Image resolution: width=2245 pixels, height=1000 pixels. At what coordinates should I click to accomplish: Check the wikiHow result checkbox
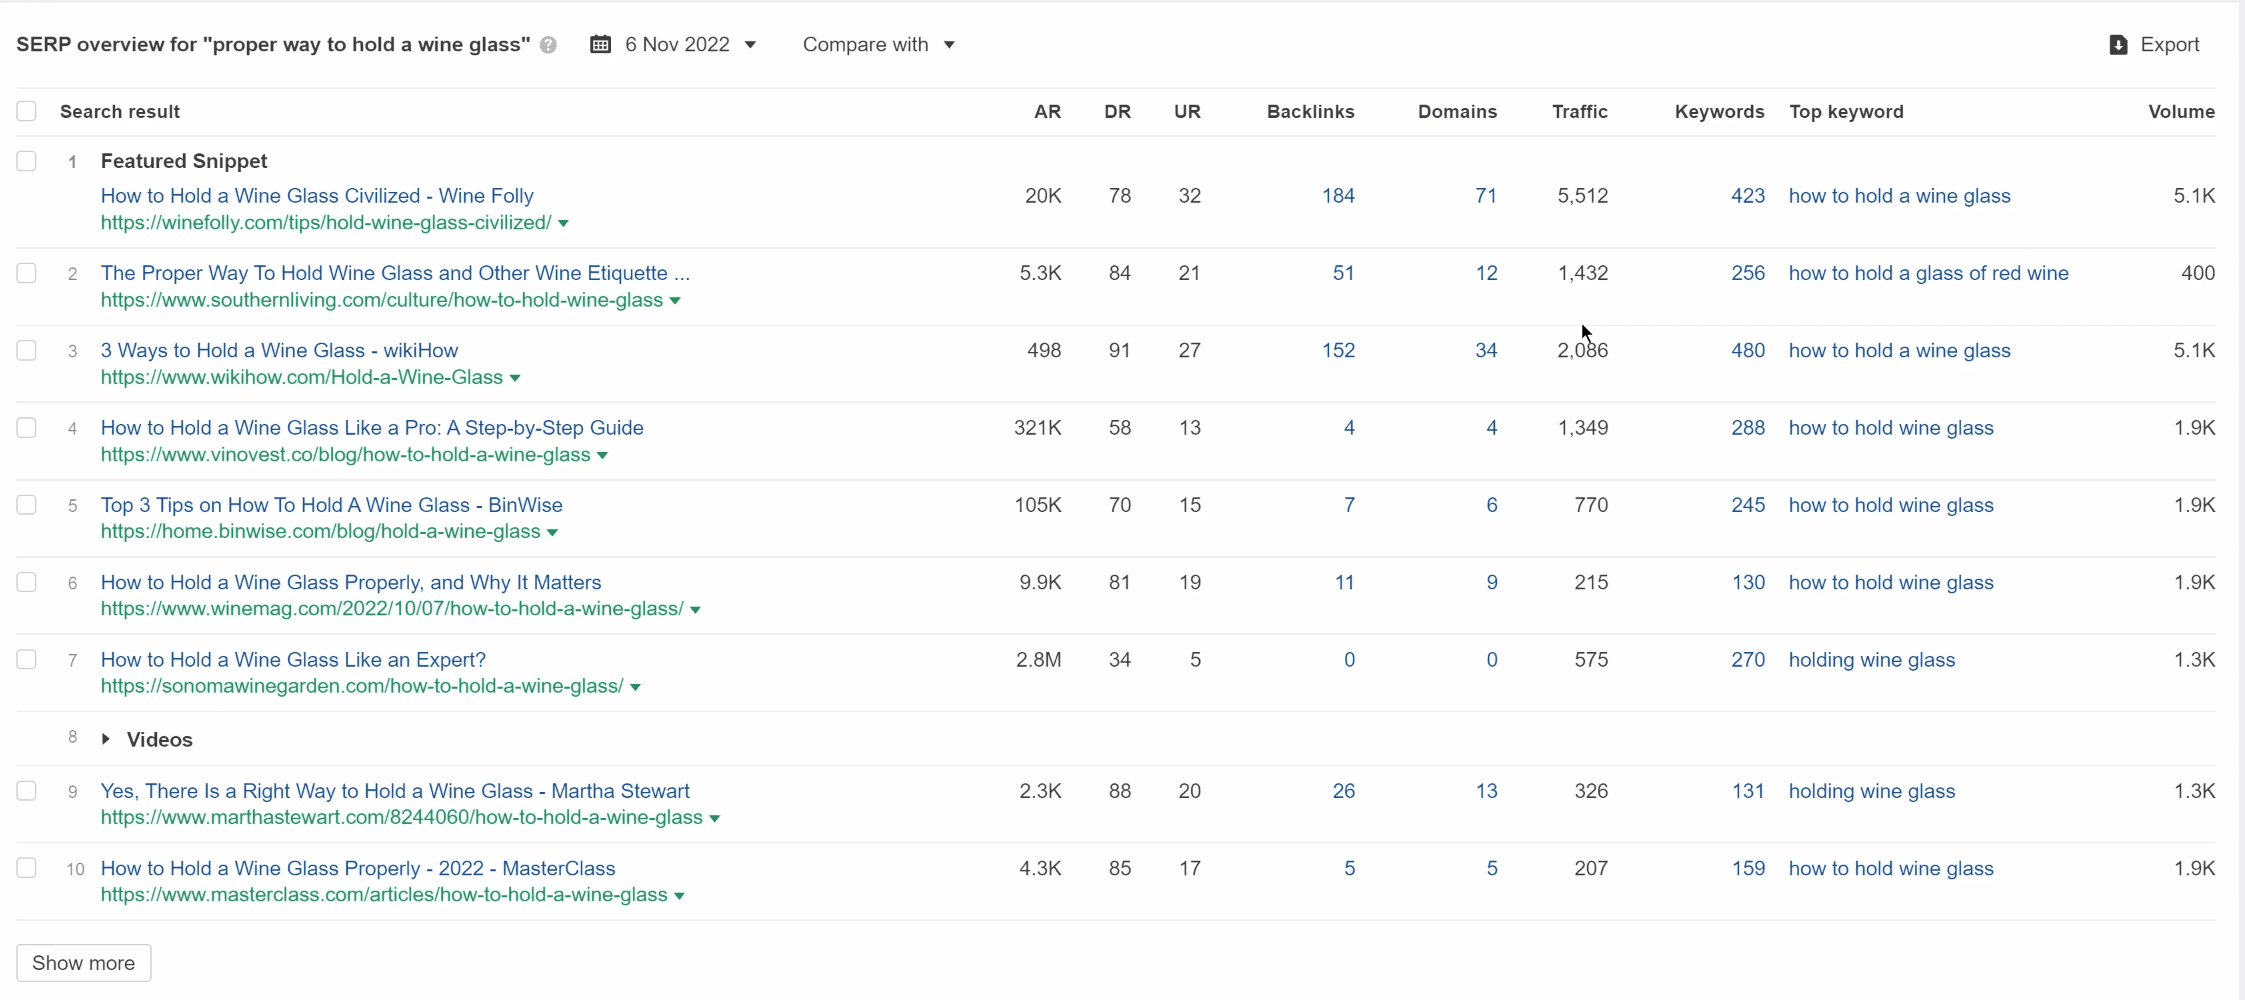(x=27, y=350)
